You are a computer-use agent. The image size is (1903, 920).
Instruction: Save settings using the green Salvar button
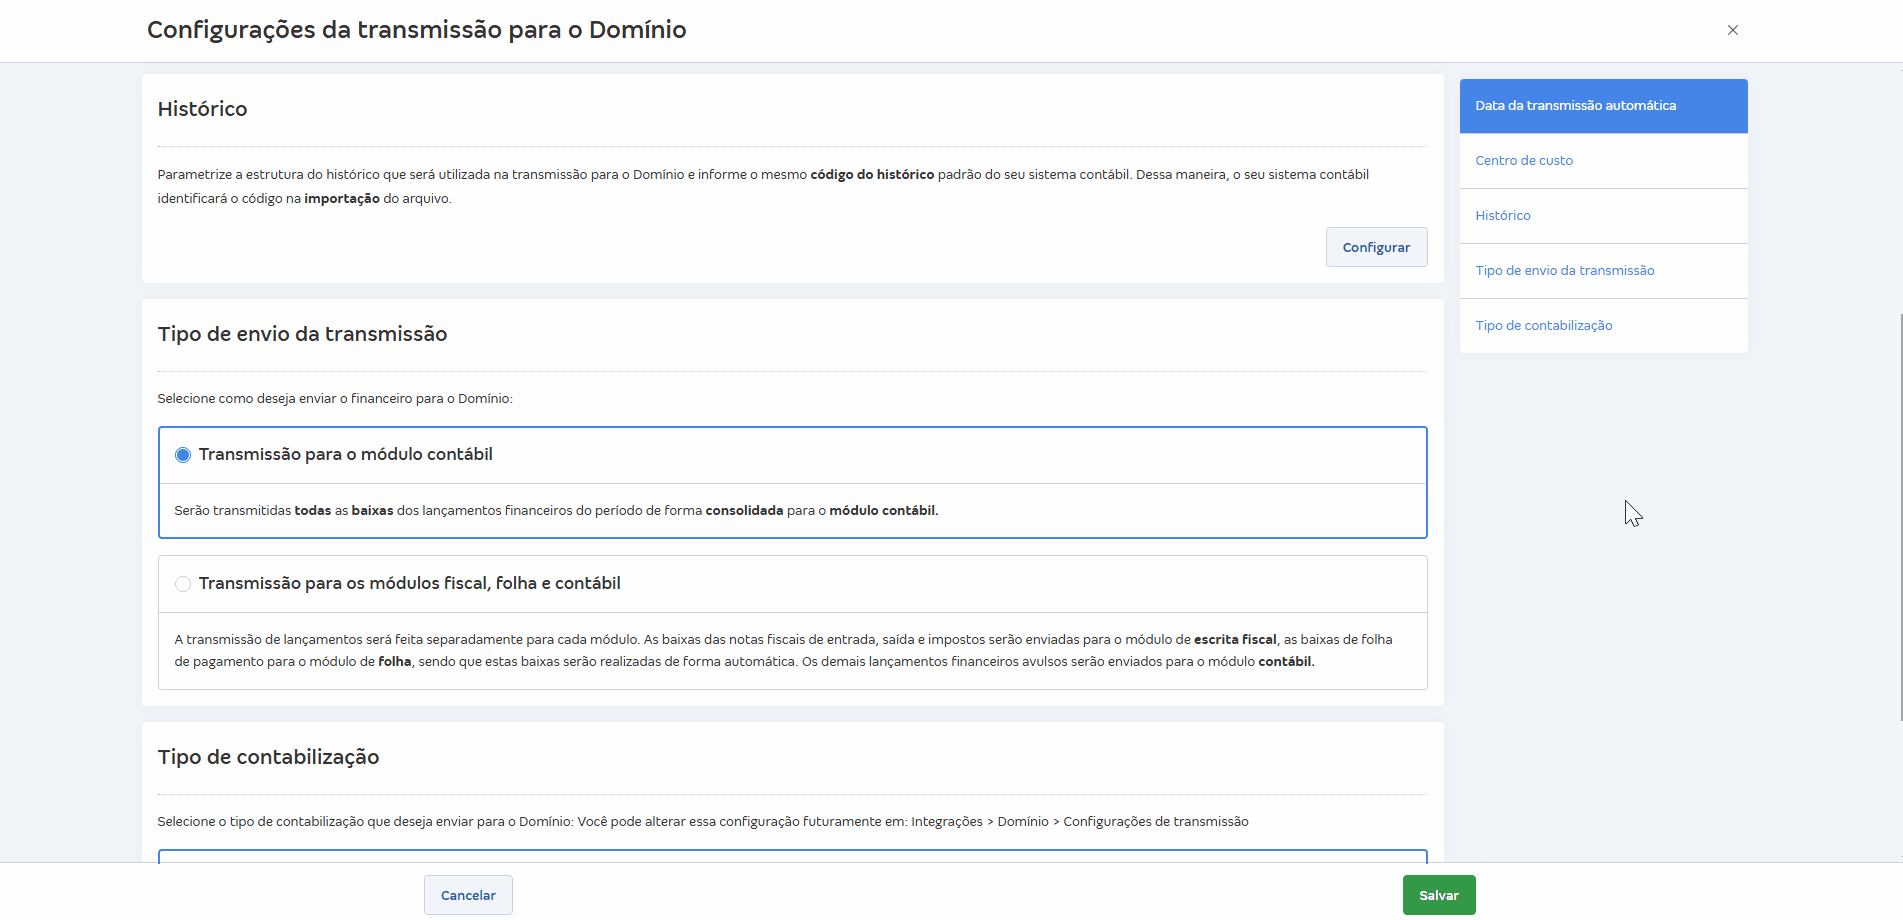click(1438, 894)
